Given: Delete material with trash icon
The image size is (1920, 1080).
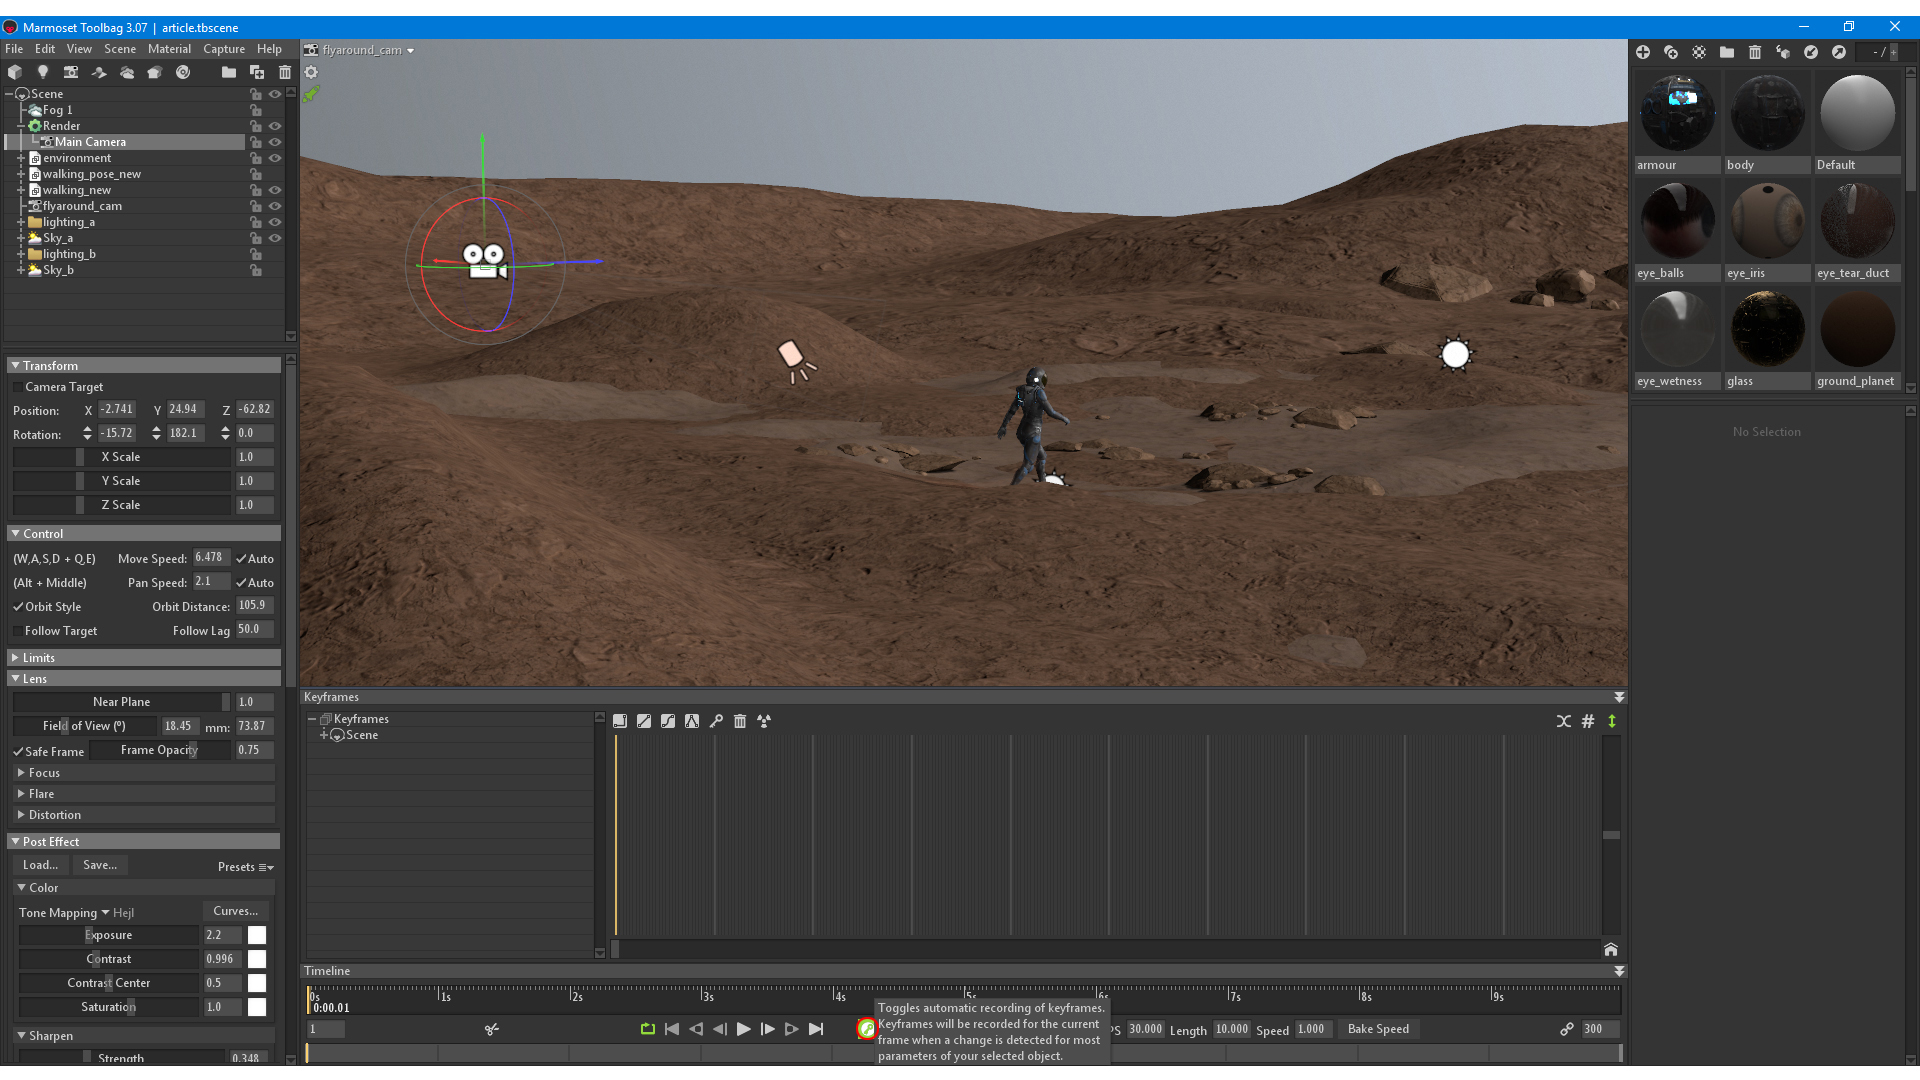Looking at the screenshot, I should click(1755, 52).
